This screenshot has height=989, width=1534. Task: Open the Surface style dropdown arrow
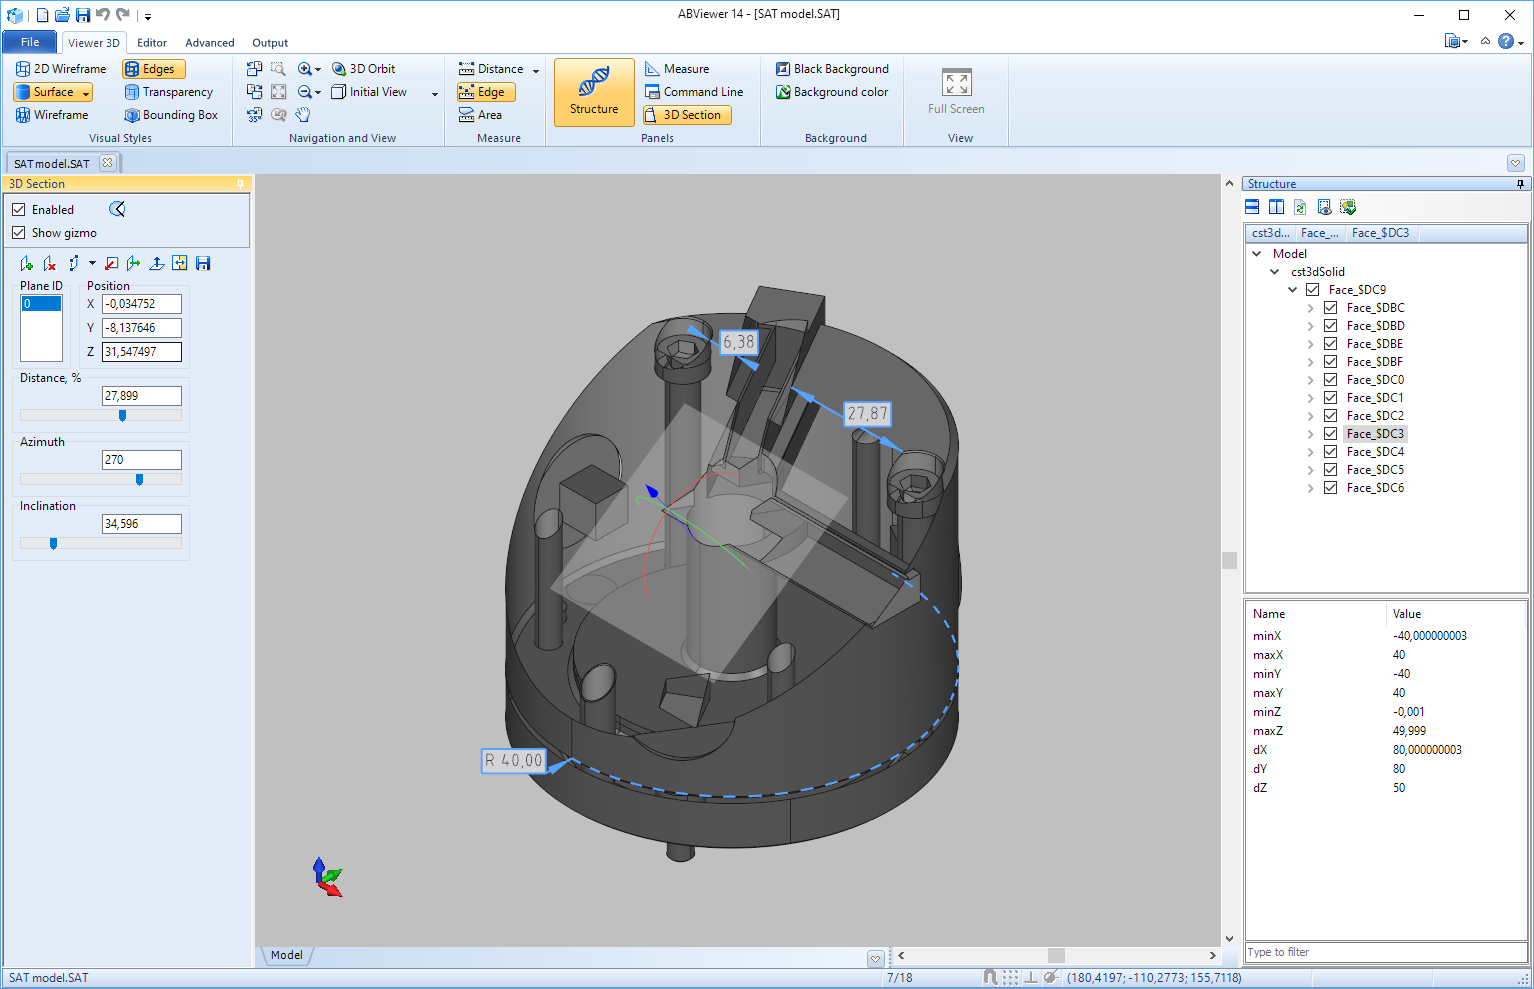87,93
